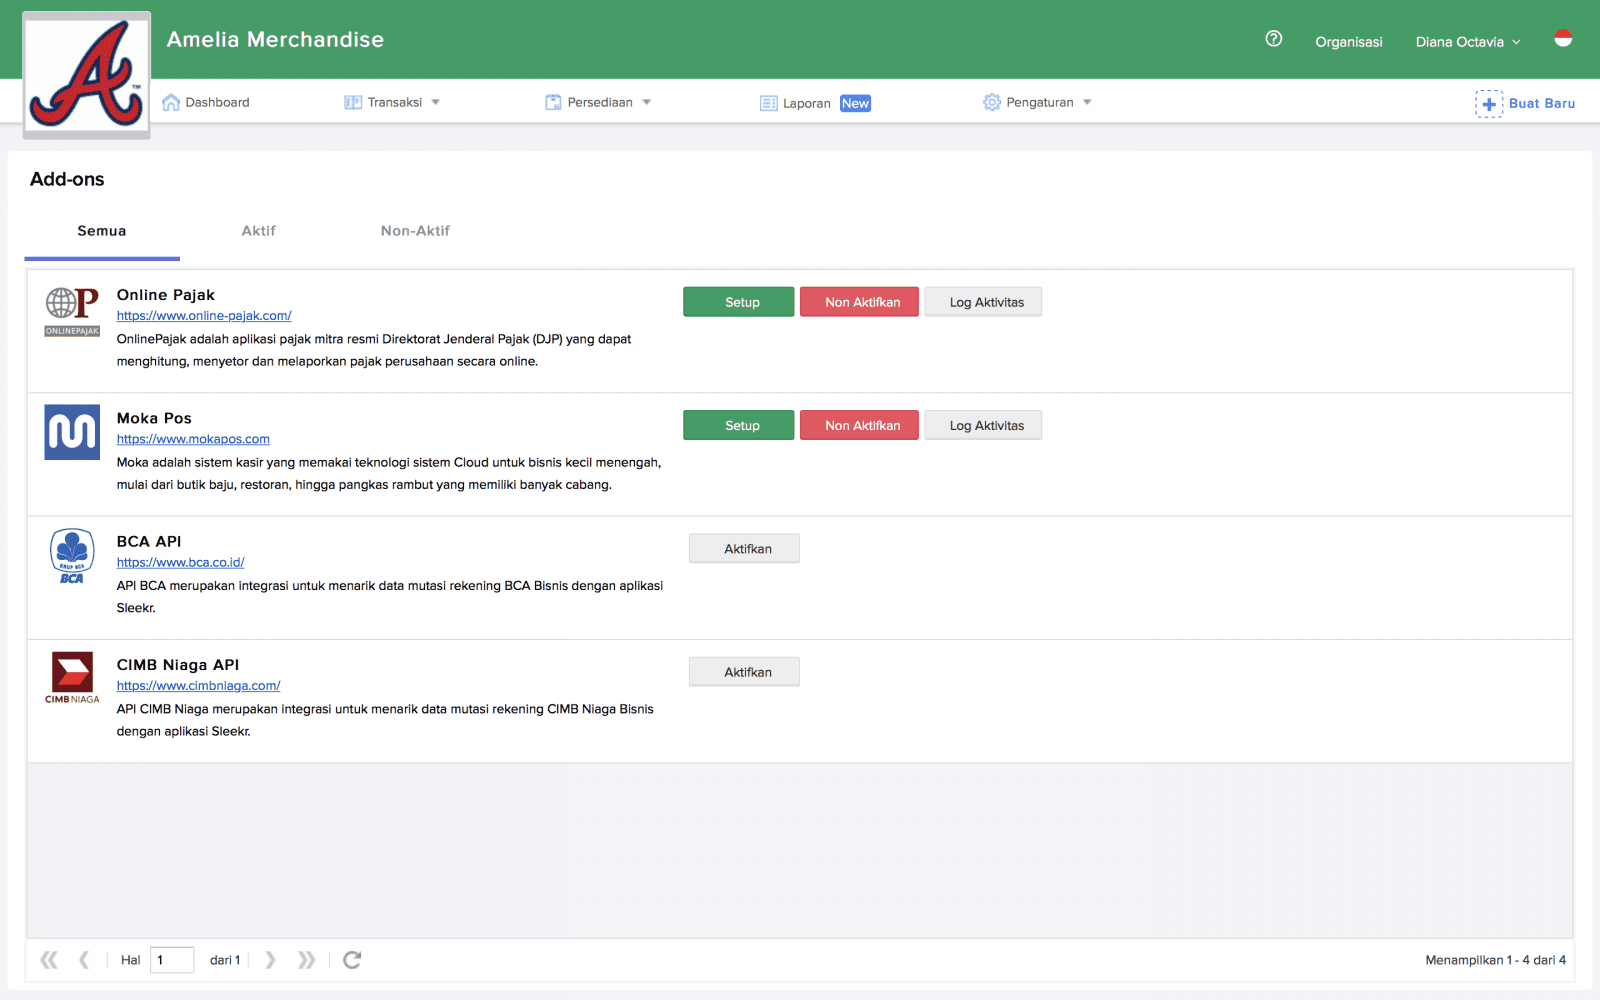The width and height of the screenshot is (1600, 1000).
Task: Click the Moka Pos title text
Action: pos(154,418)
